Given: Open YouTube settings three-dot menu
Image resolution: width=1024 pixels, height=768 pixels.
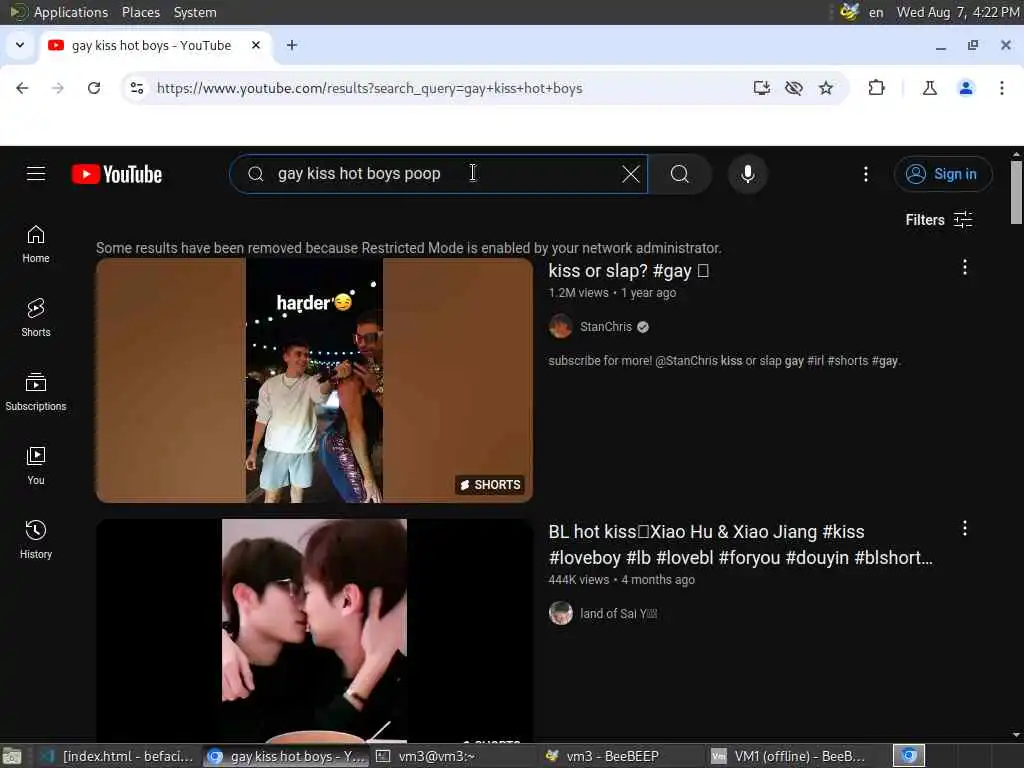Looking at the screenshot, I should tap(866, 174).
